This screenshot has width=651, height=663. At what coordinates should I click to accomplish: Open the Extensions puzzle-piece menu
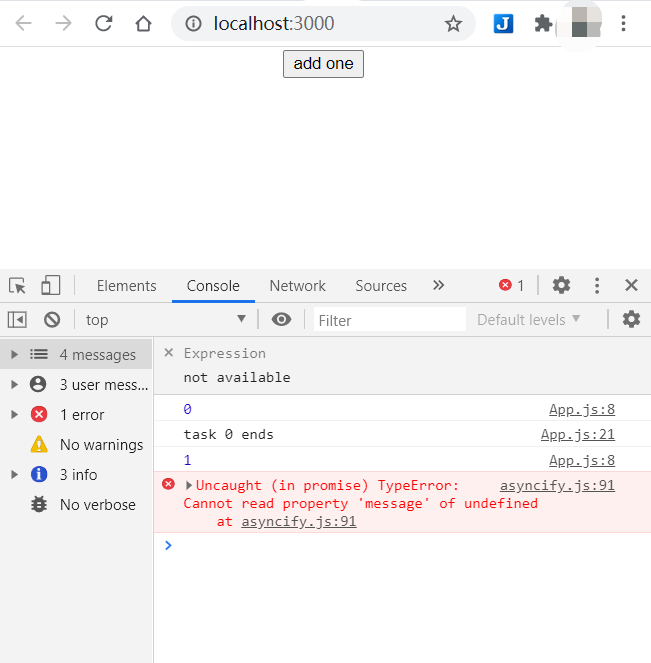point(543,24)
